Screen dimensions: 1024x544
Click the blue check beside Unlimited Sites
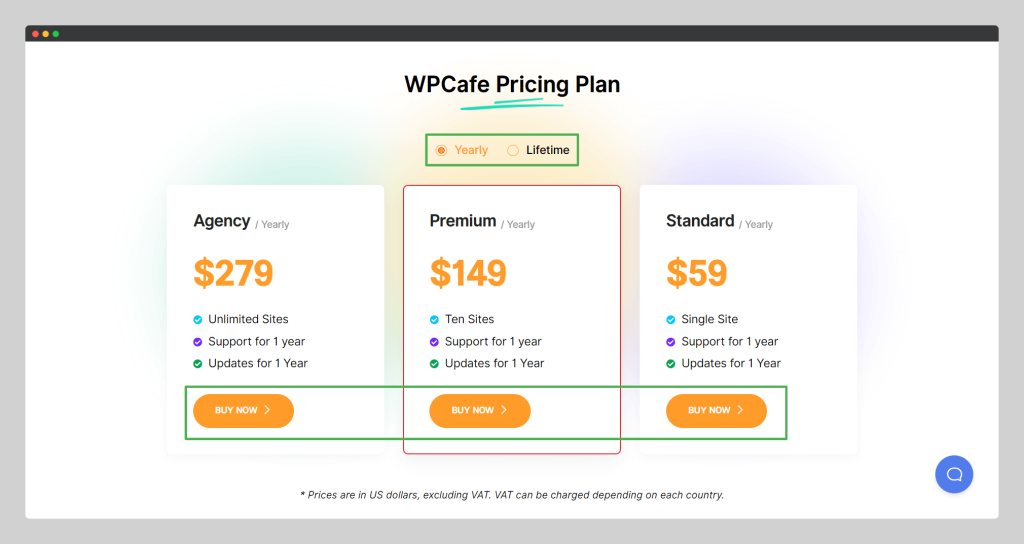(198, 320)
